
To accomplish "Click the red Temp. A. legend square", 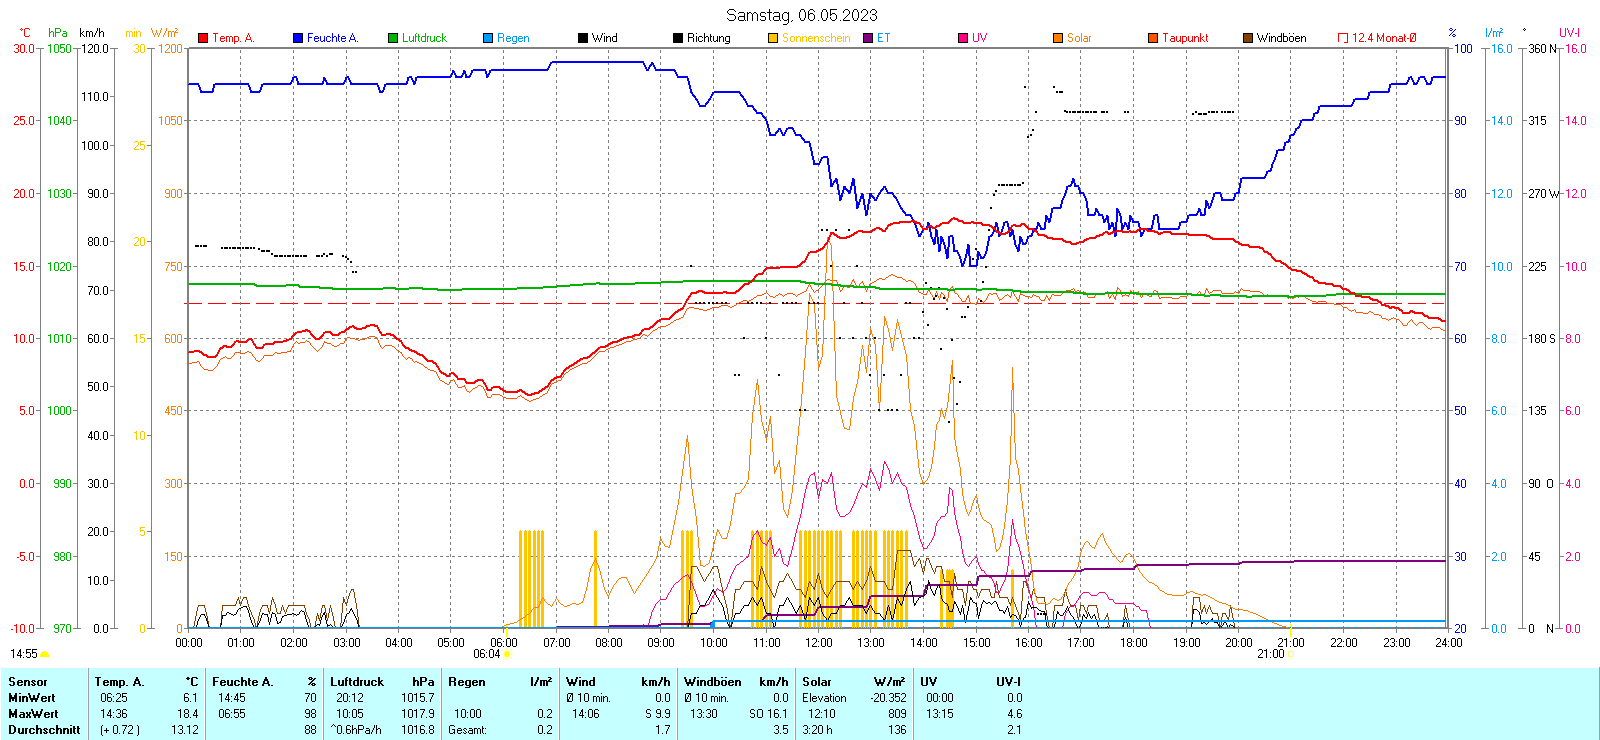I will [203, 38].
